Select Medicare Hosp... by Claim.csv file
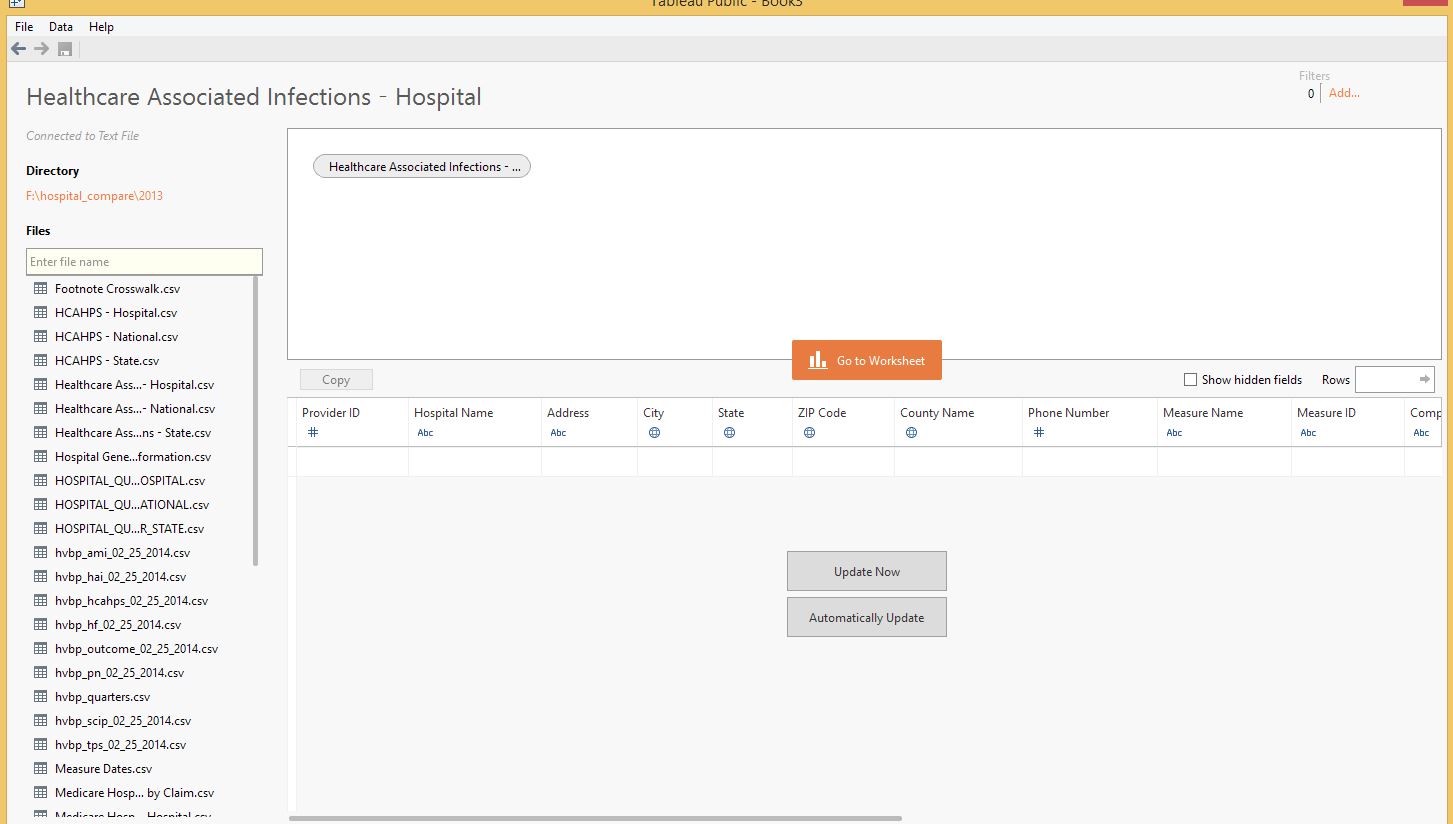The image size is (1453, 824). click(134, 792)
